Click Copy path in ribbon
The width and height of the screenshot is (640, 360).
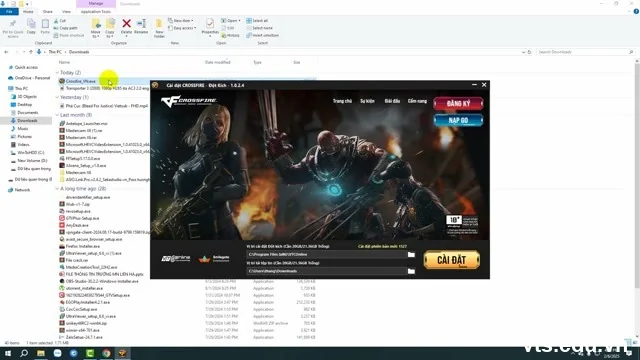click(x=65, y=28)
